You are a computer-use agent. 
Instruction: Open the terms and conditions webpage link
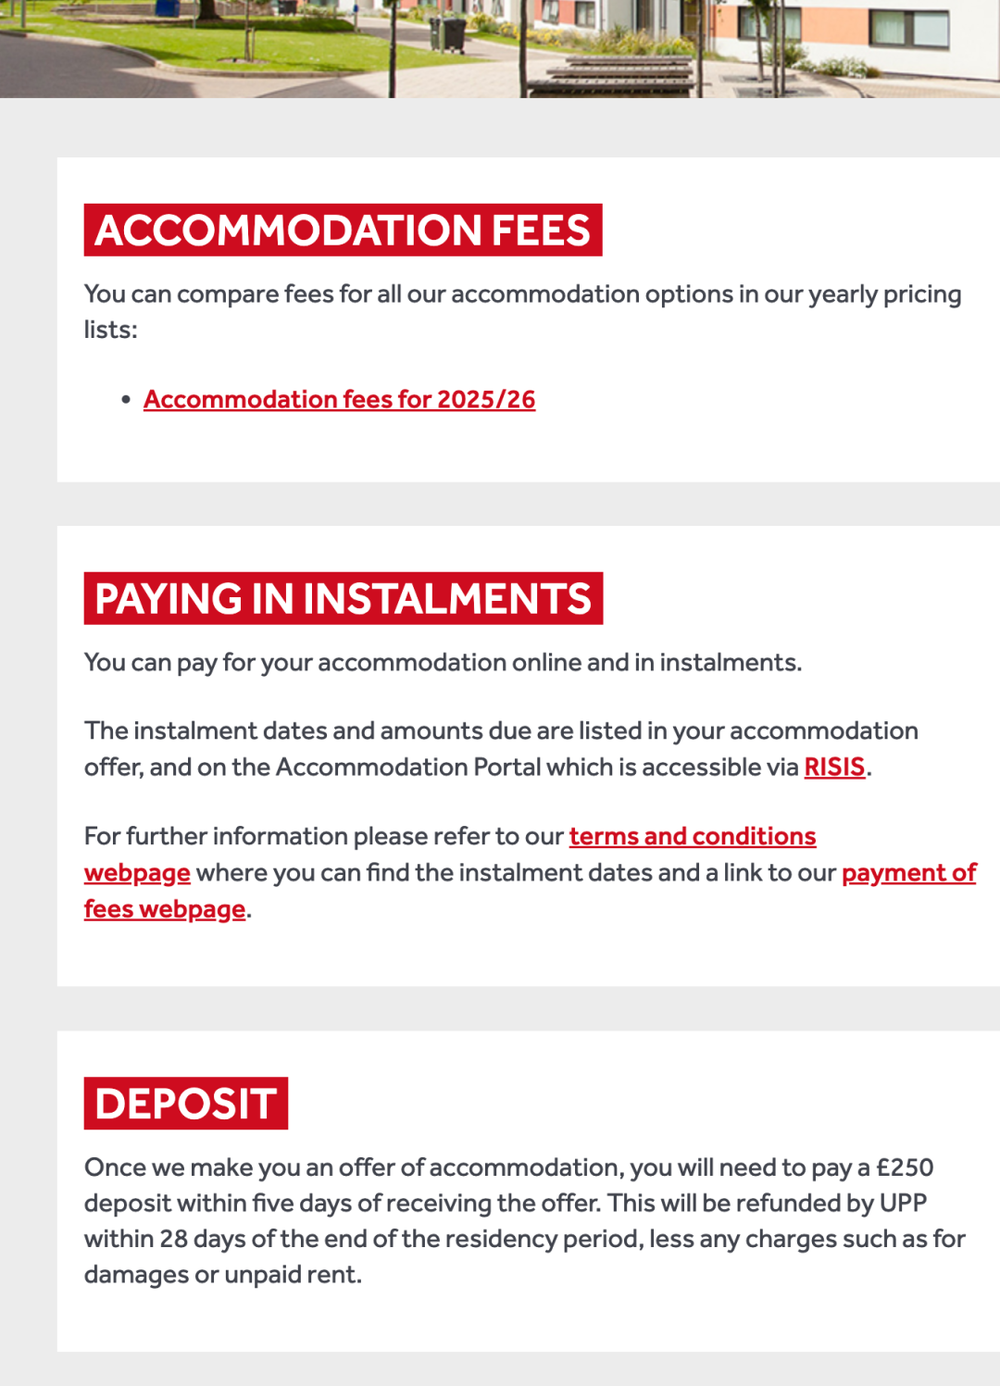pyautogui.click(x=692, y=836)
